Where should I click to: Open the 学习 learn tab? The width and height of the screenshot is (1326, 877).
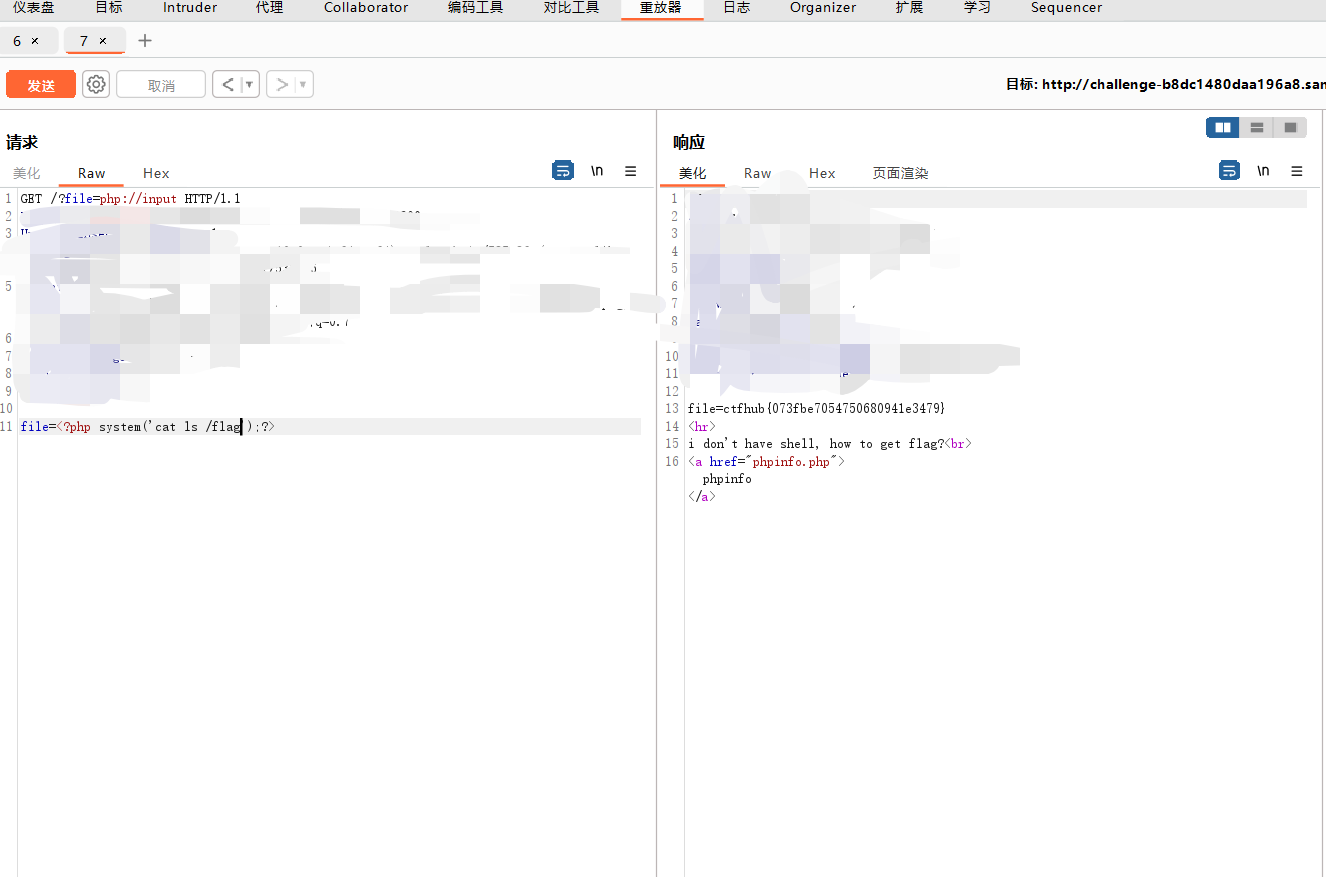point(977,8)
